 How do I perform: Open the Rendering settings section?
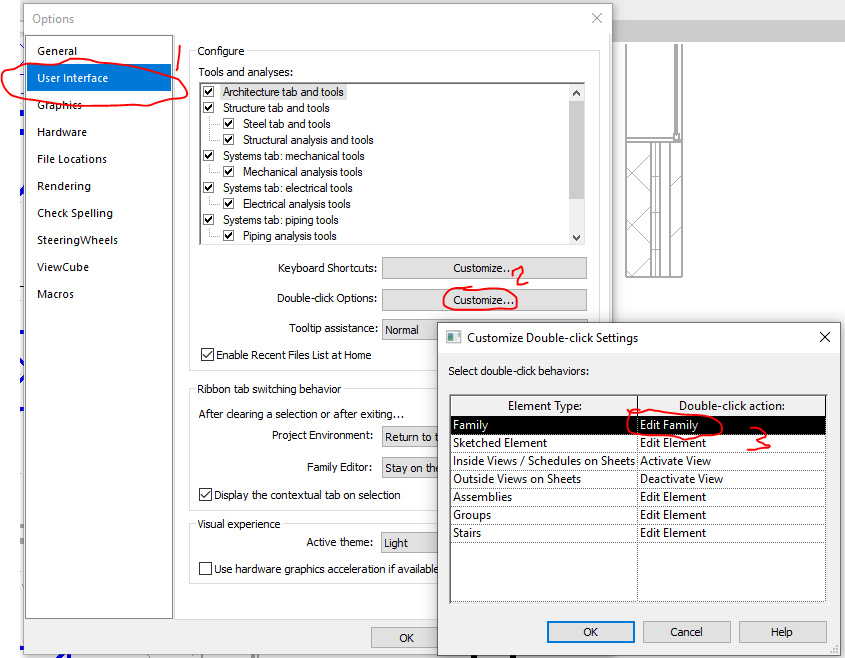pos(62,185)
